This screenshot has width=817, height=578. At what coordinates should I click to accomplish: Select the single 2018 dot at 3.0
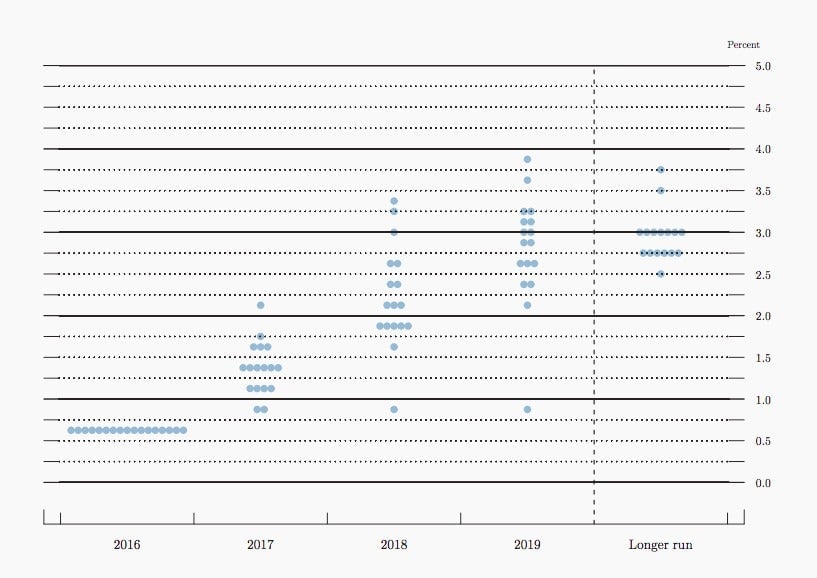pyautogui.click(x=394, y=232)
